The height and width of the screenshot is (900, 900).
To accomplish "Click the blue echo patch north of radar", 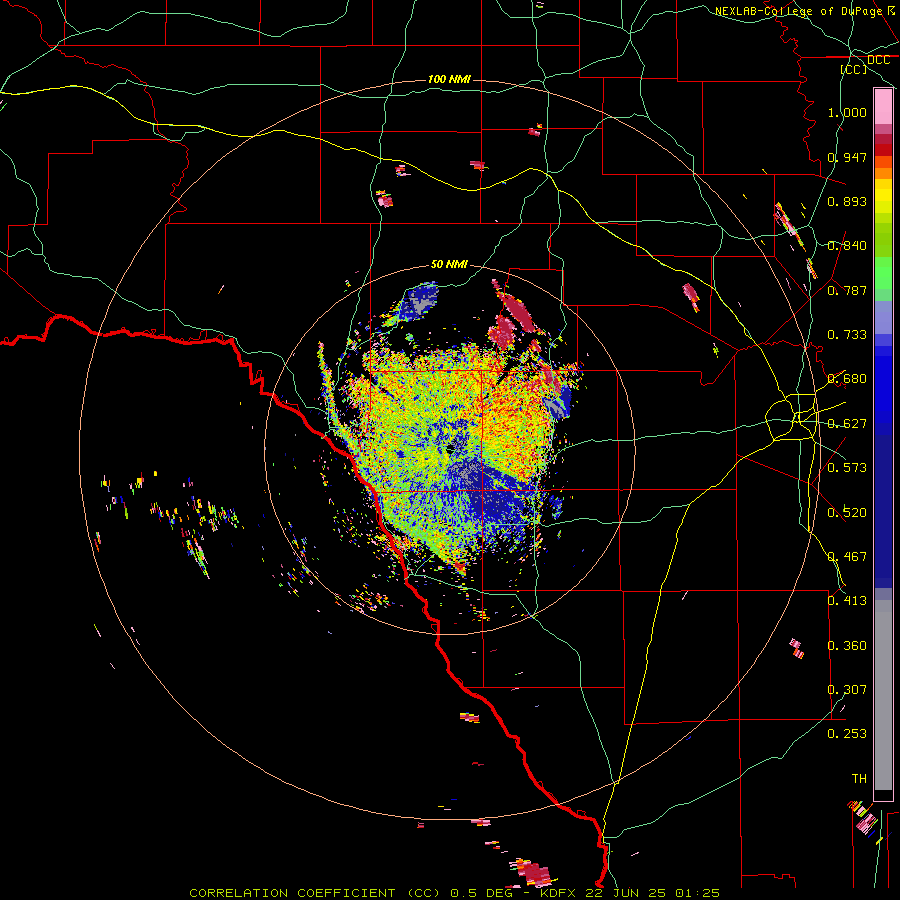I will pos(419,301).
